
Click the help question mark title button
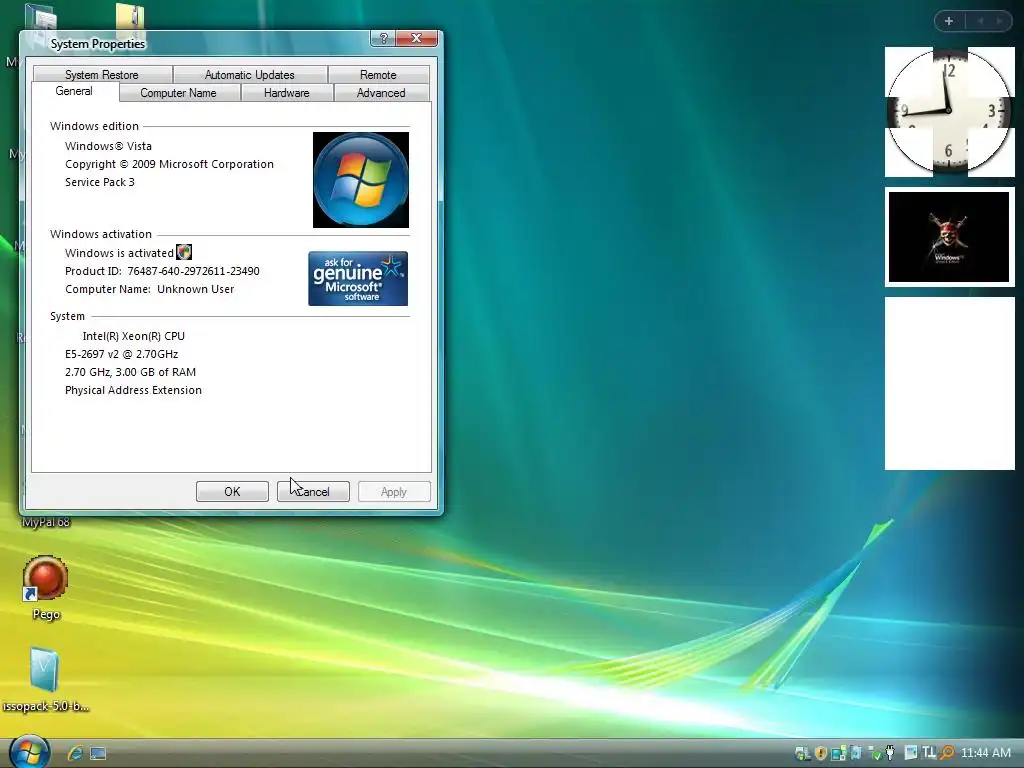pyautogui.click(x=383, y=39)
